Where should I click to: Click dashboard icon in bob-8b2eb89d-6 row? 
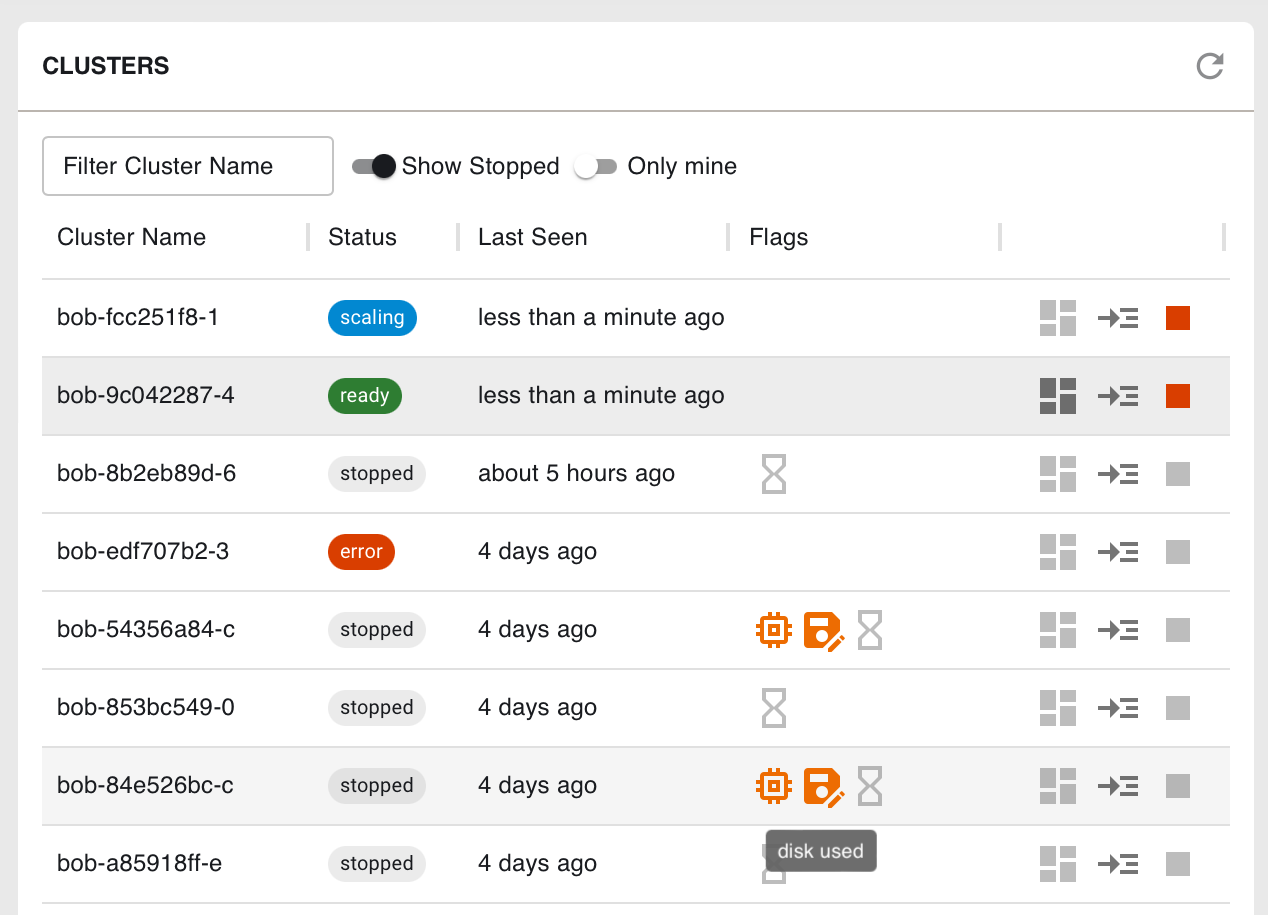pos(1058,474)
